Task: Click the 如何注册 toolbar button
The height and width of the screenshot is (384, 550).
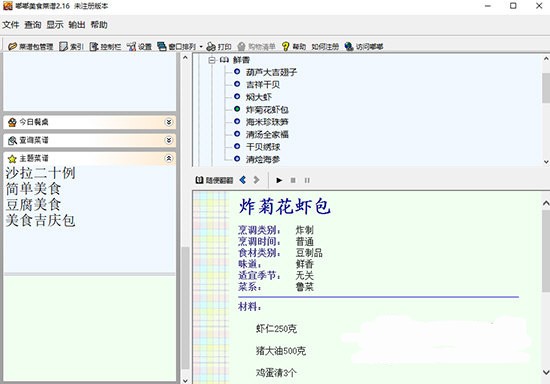Action: (x=325, y=46)
